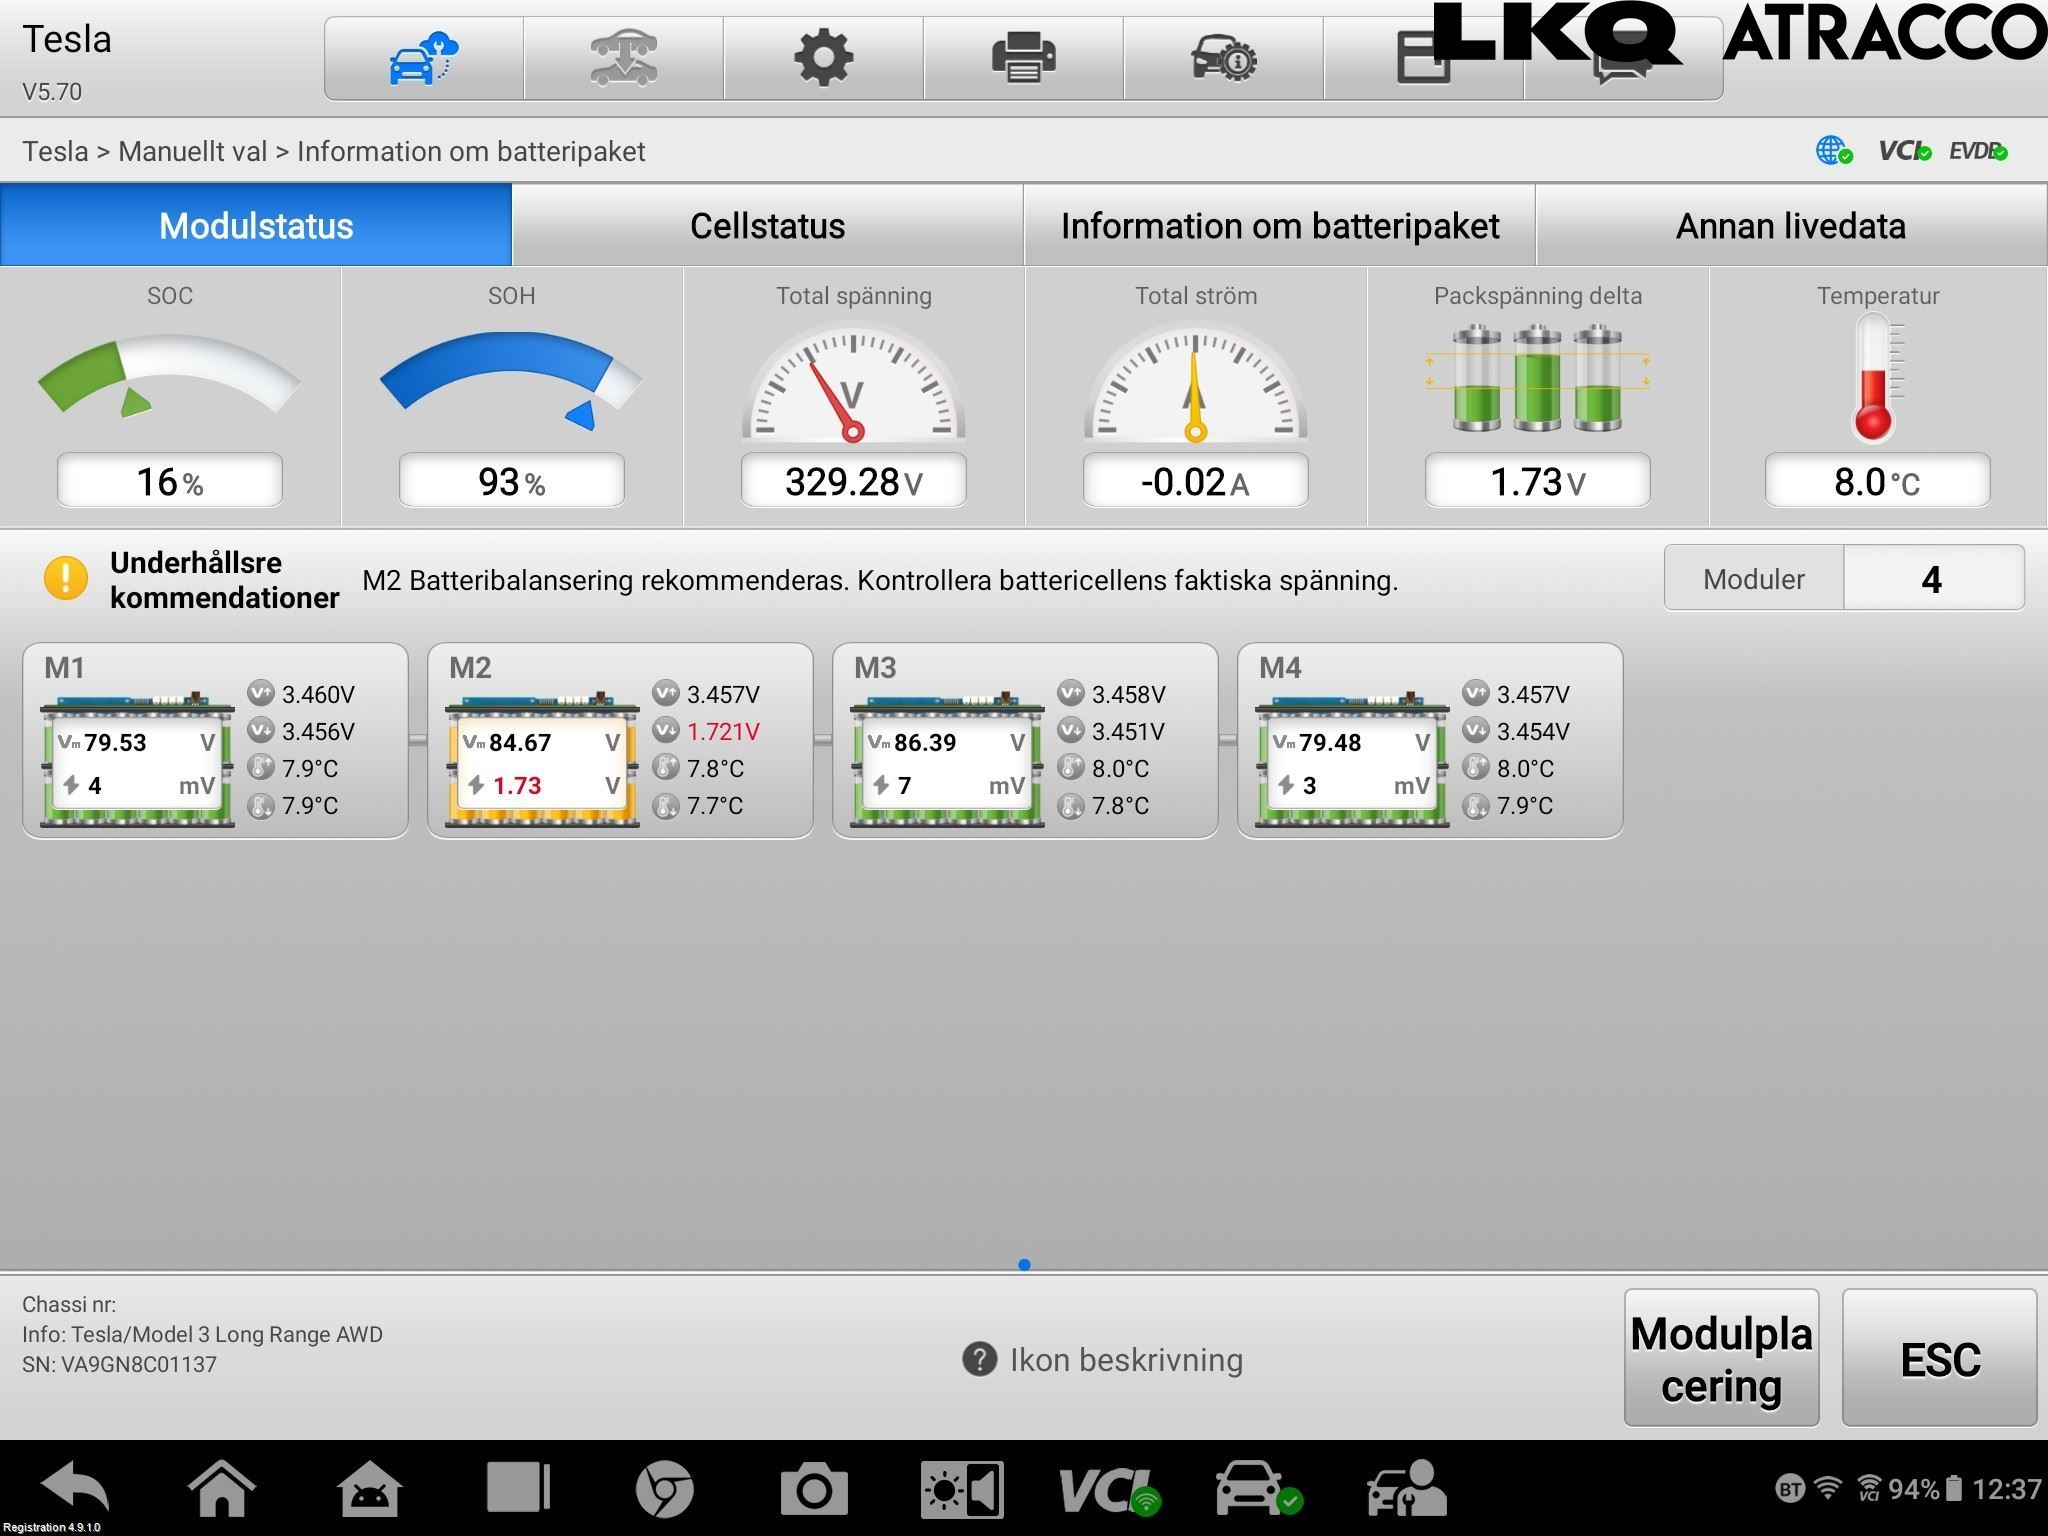Open the Ikon beskrivning help link
The height and width of the screenshot is (1536, 2048).
click(x=1103, y=1360)
